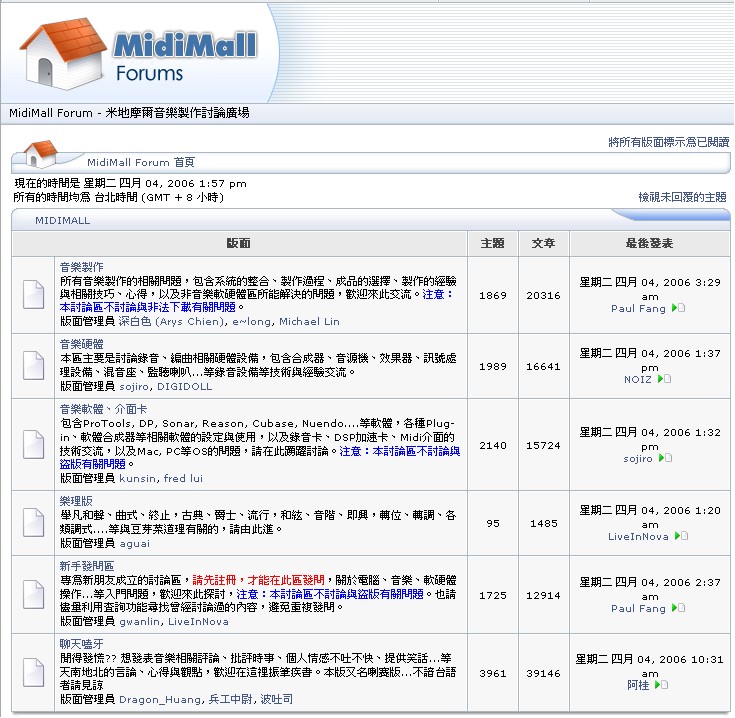735x718 pixels.
Task: Open moderator aguai profile
Action: point(135,544)
